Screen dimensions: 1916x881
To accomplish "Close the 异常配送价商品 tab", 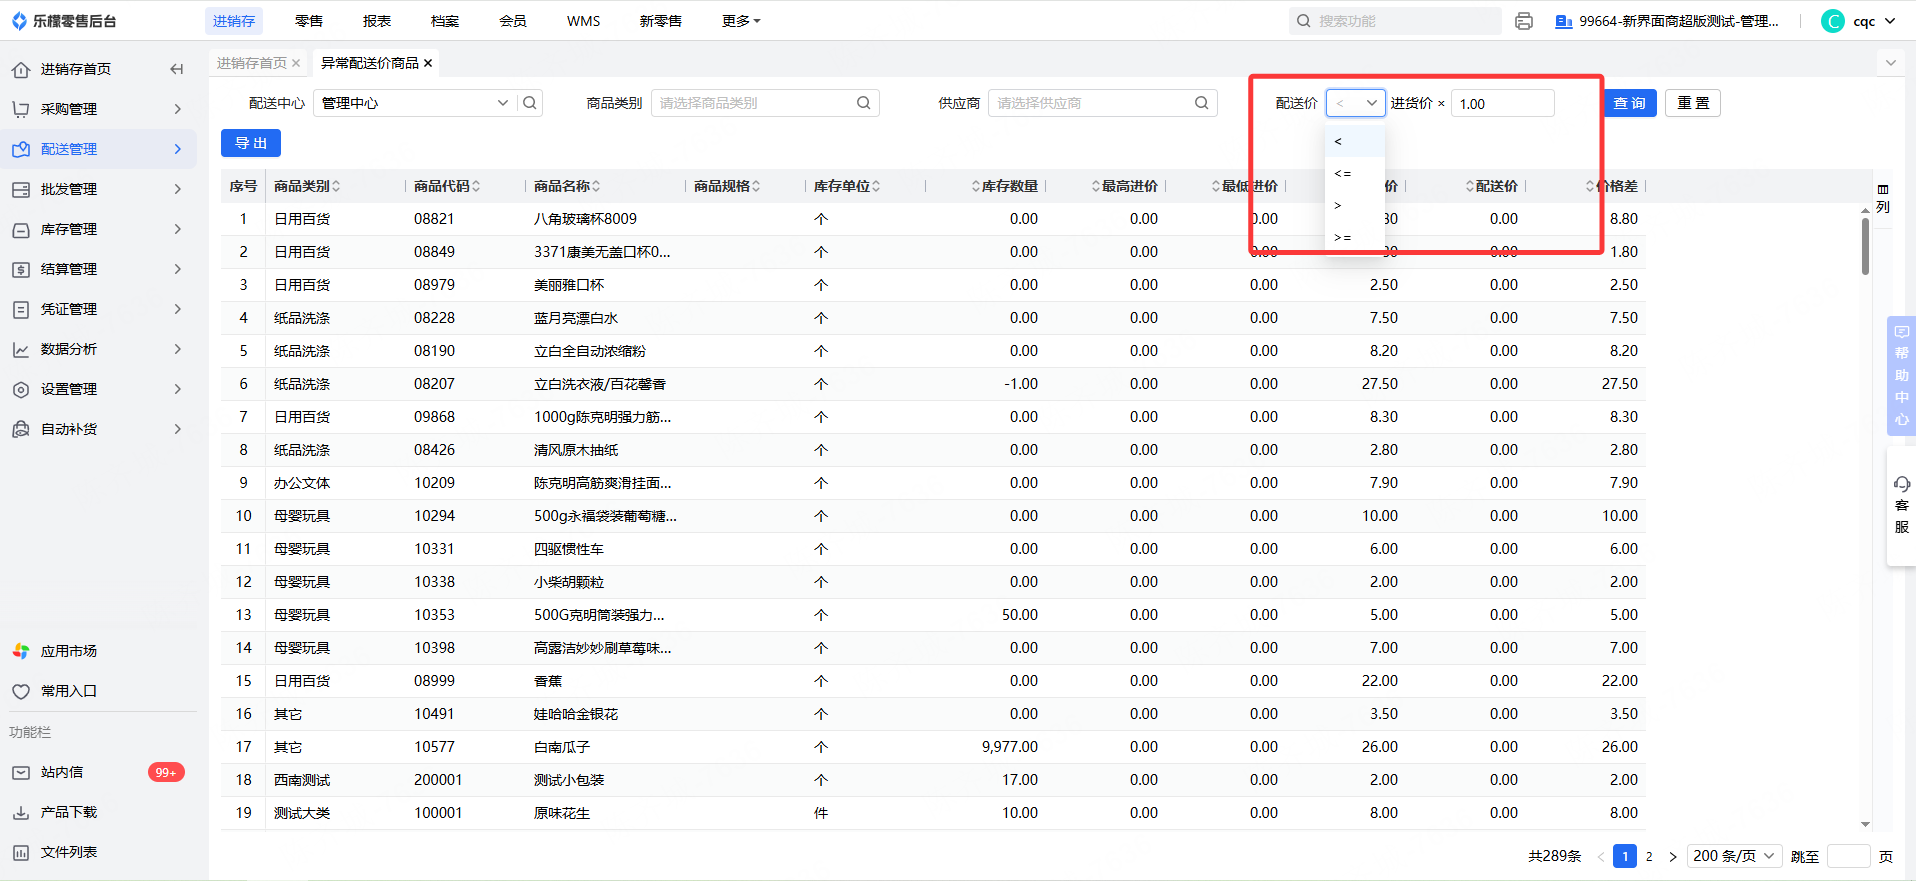I will click(x=428, y=63).
